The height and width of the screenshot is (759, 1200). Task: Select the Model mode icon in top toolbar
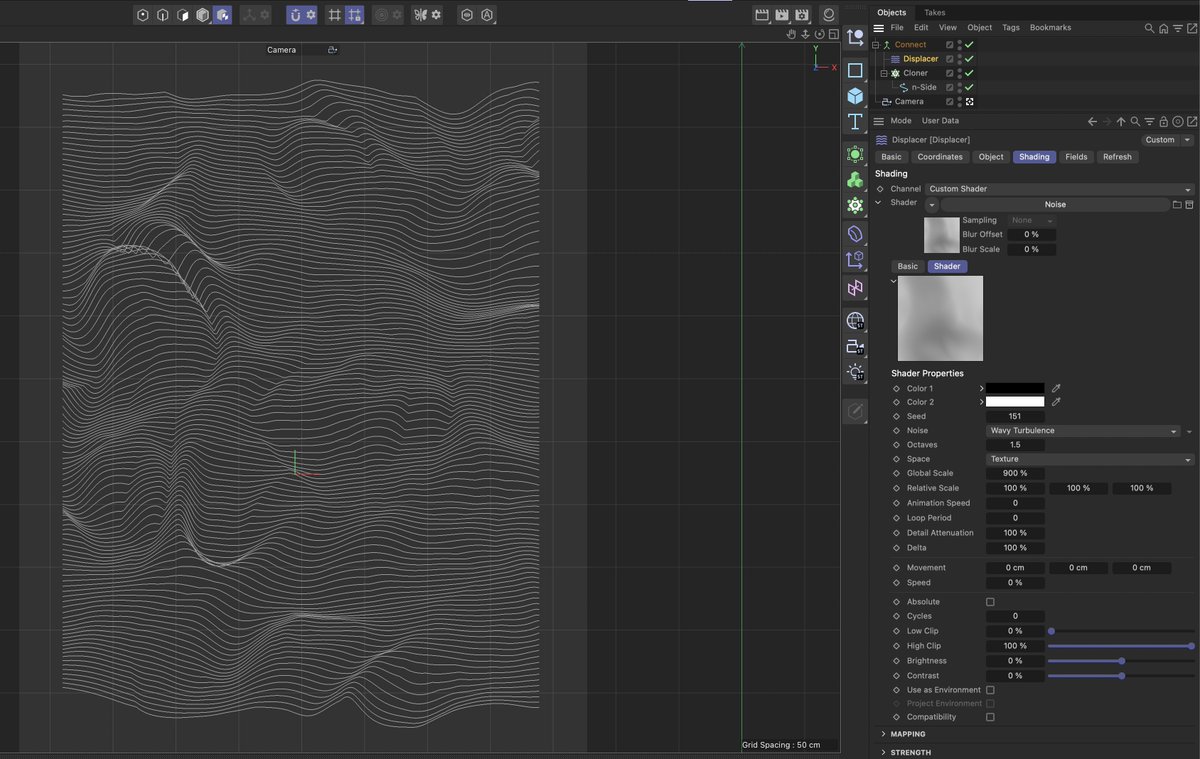(x=202, y=15)
